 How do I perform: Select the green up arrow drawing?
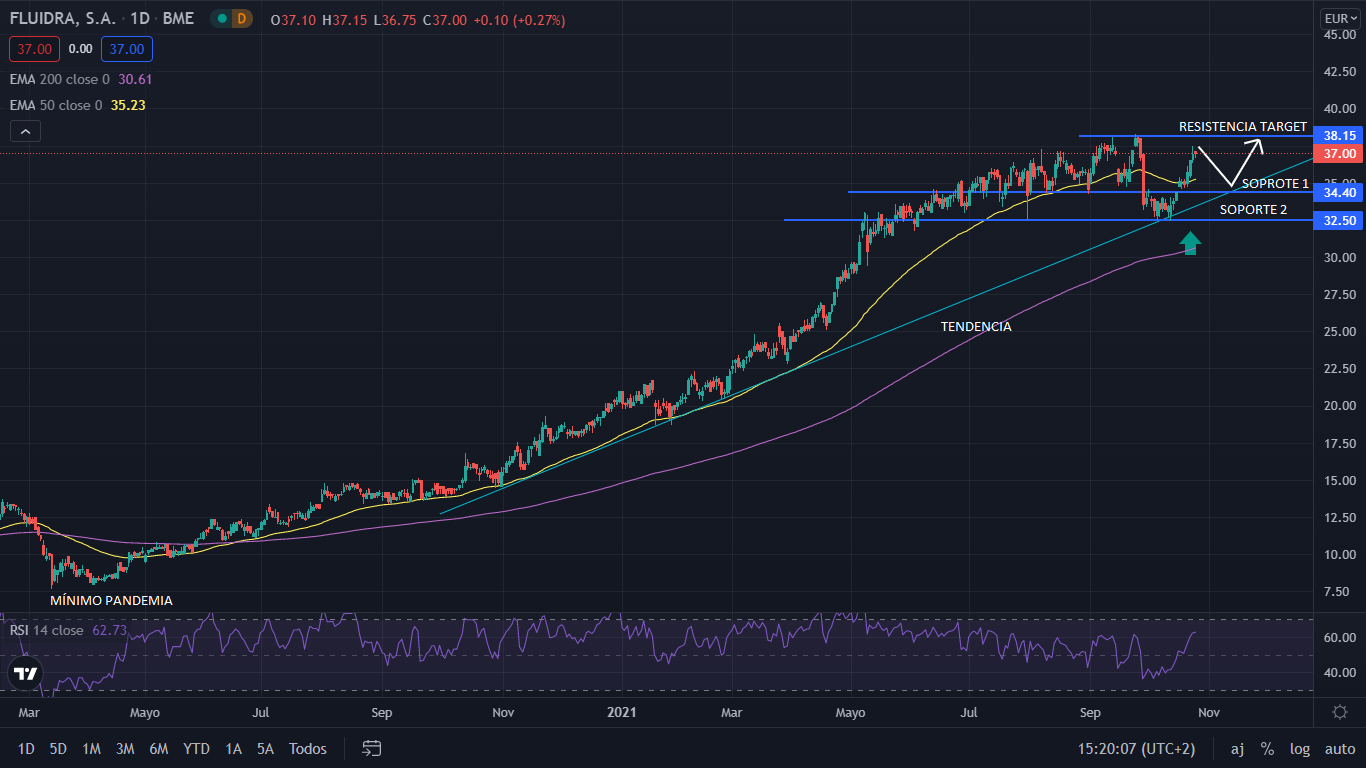coord(1189,243)
